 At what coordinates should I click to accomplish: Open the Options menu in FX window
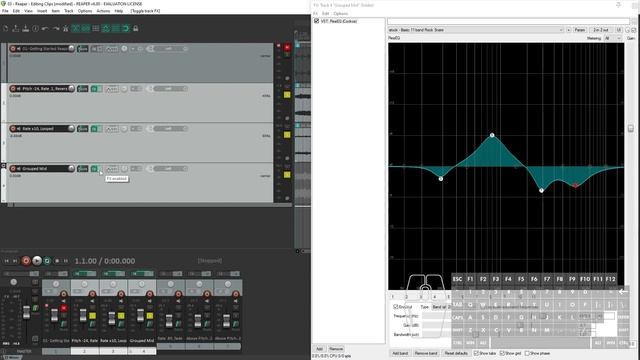coord(341,13)
